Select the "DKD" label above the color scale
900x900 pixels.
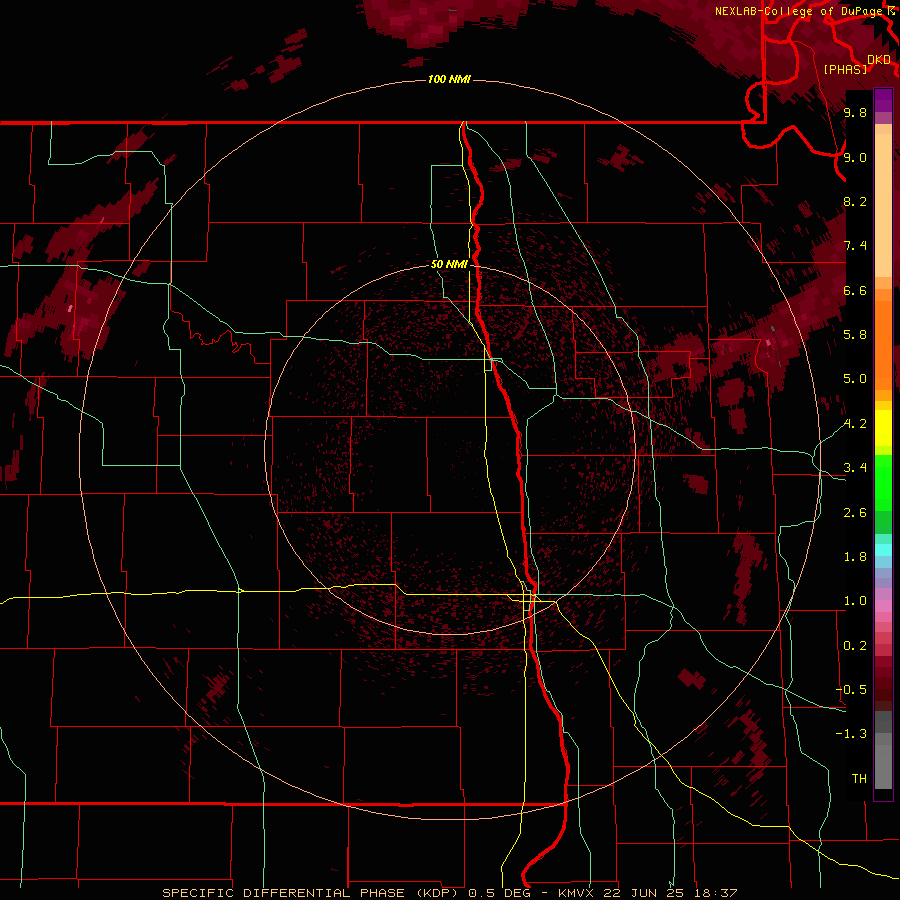pos(879,60)
